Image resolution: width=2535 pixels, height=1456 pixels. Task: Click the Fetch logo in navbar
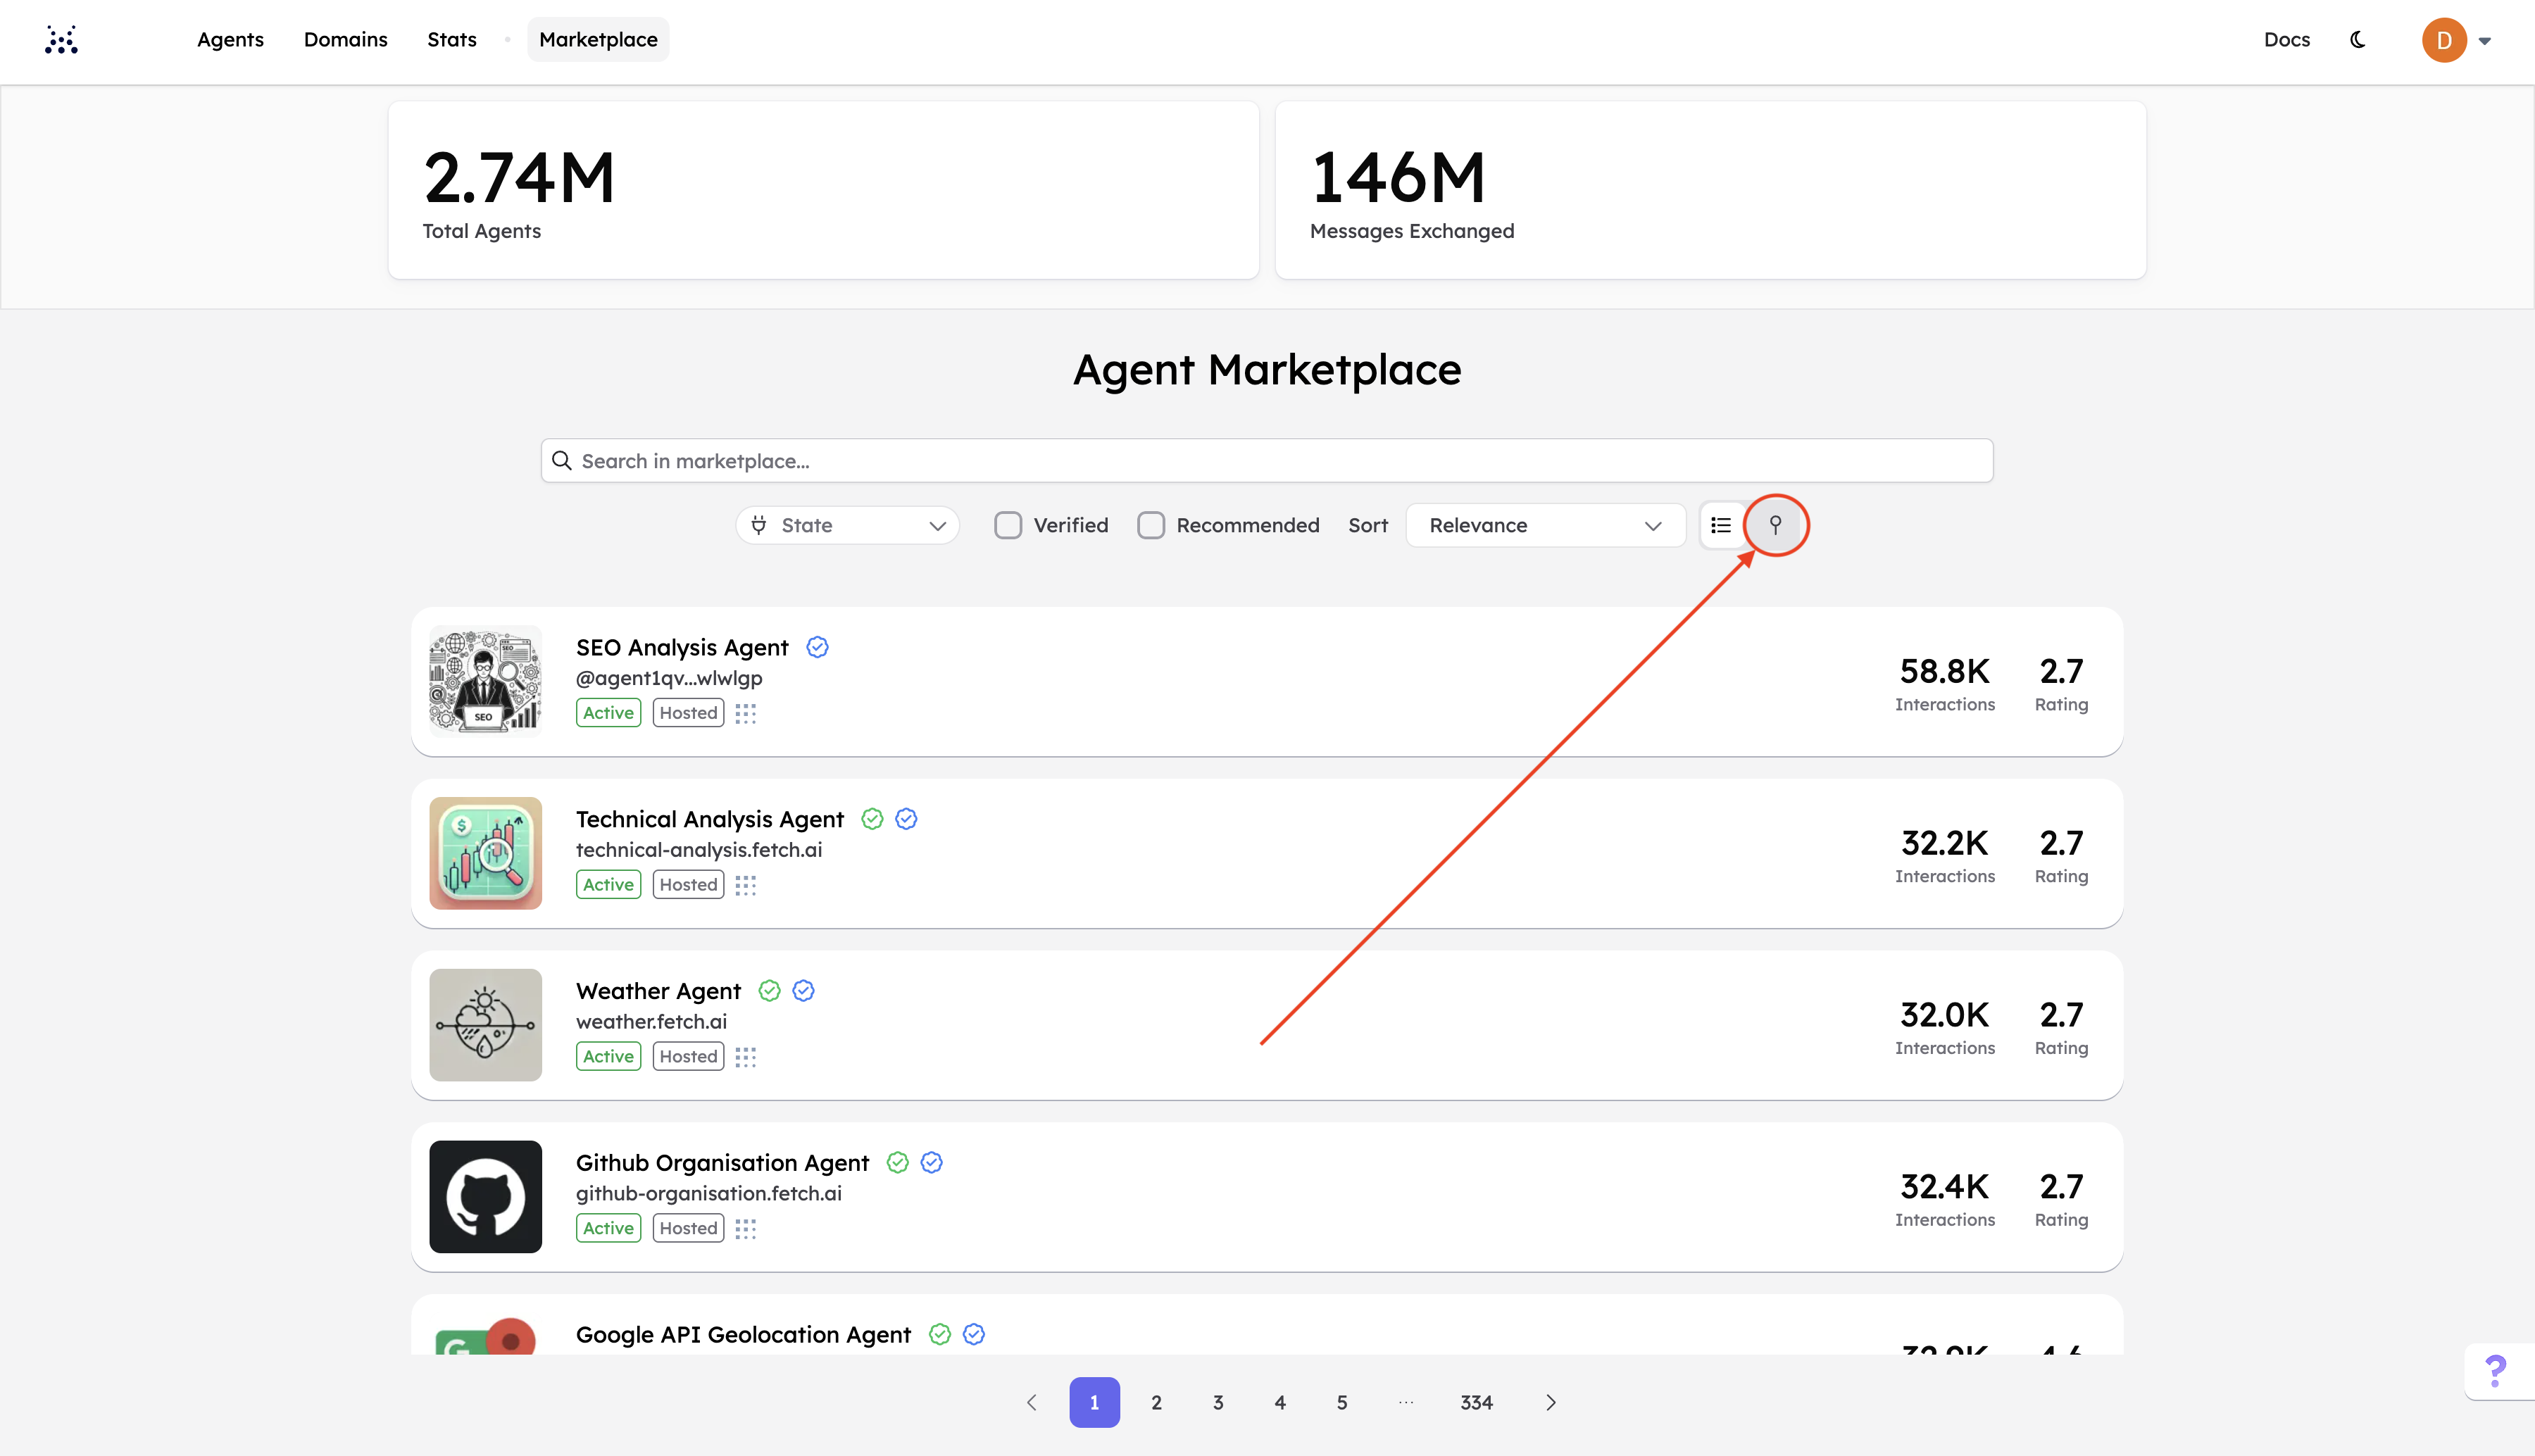61,40
